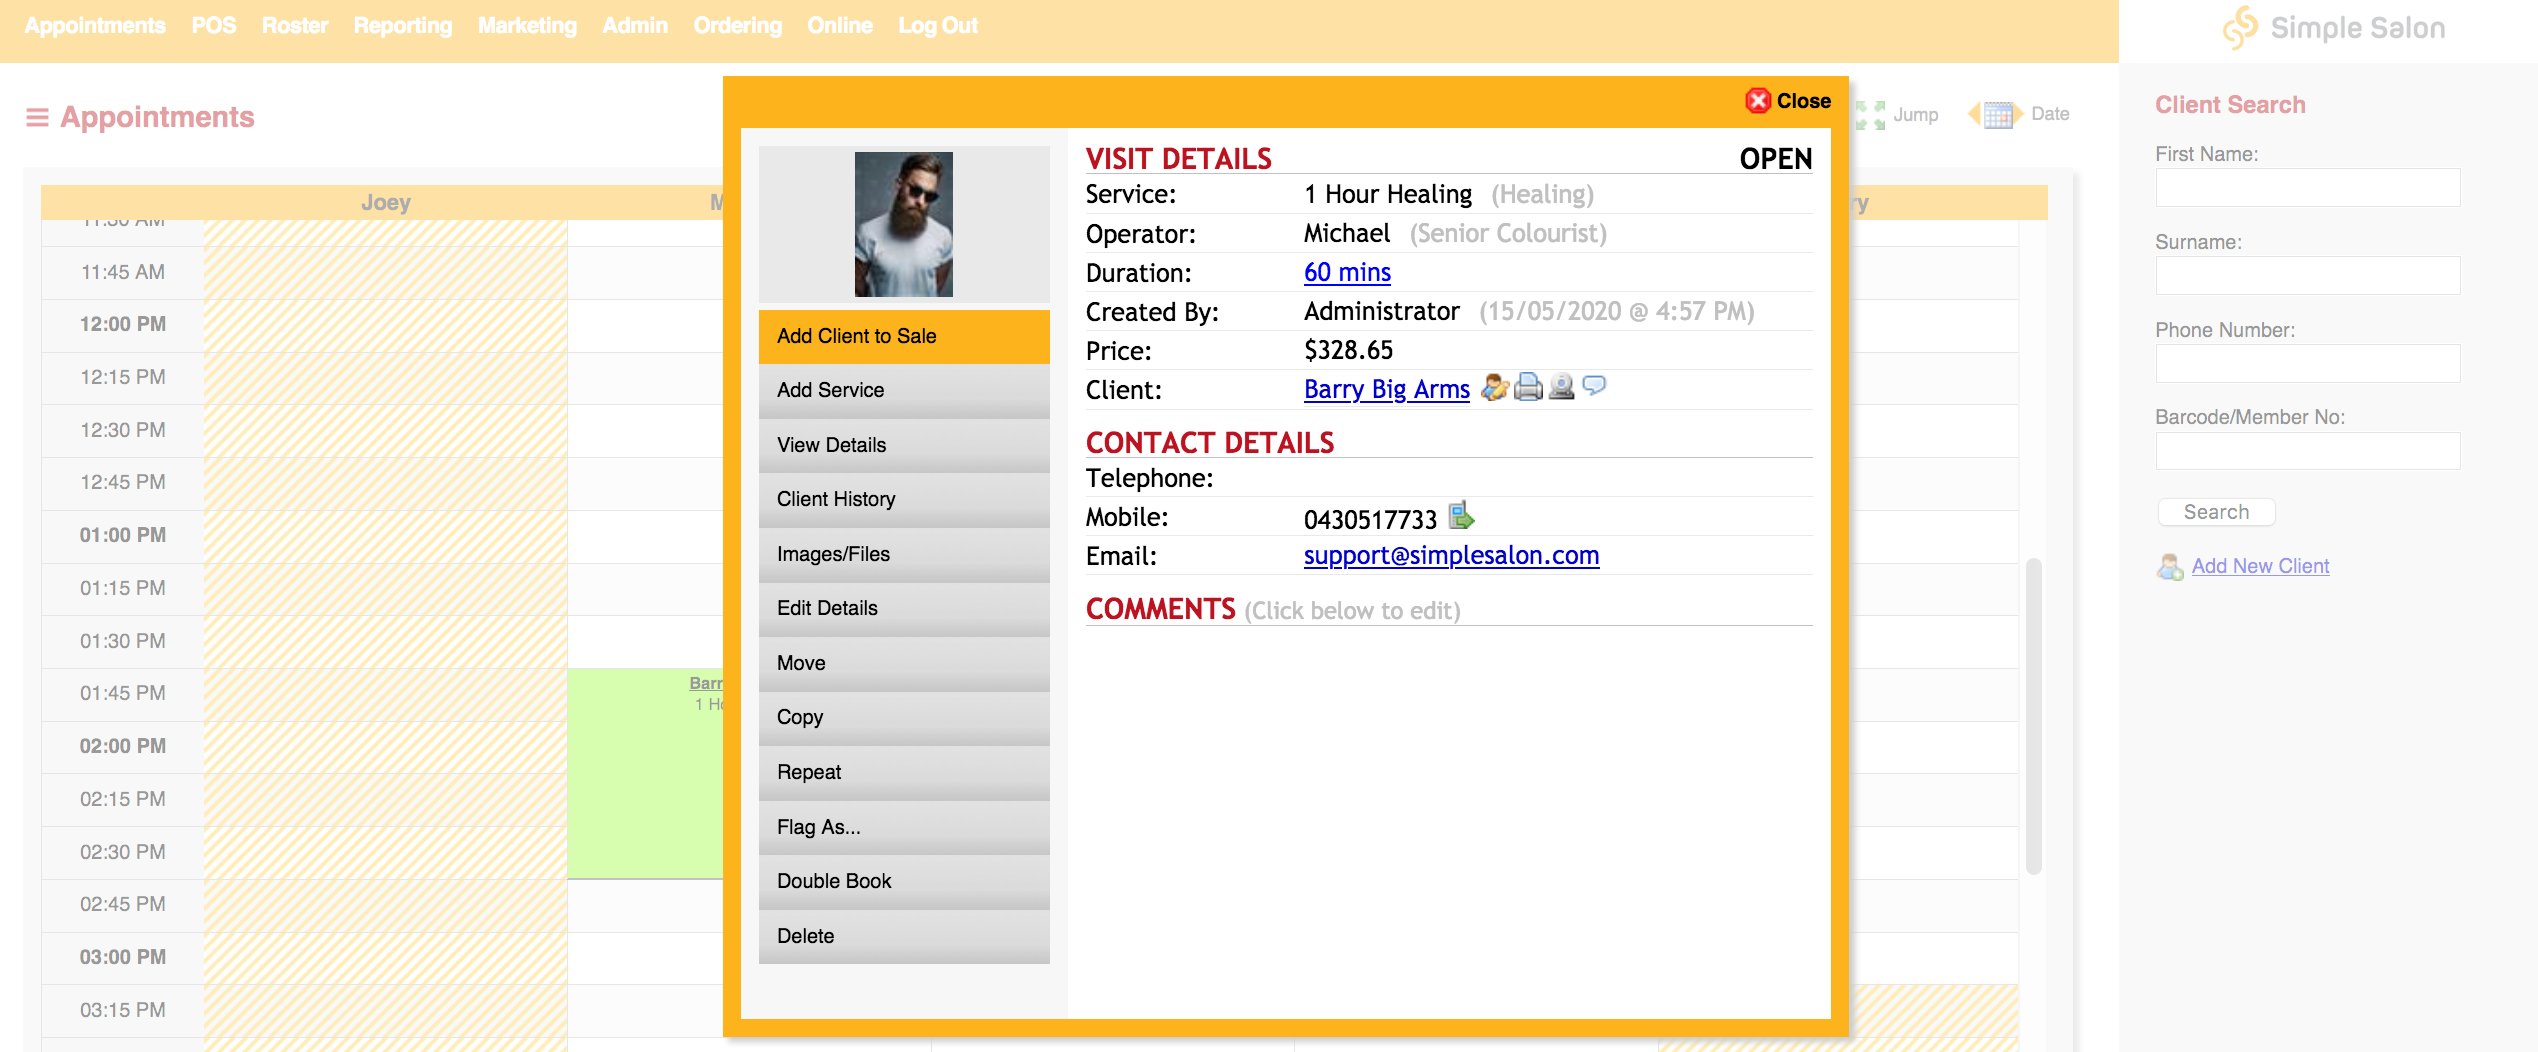The image size is (2538, 1052).
Task: Open the Date calendar picker icon
Action: coord(1997,115)
